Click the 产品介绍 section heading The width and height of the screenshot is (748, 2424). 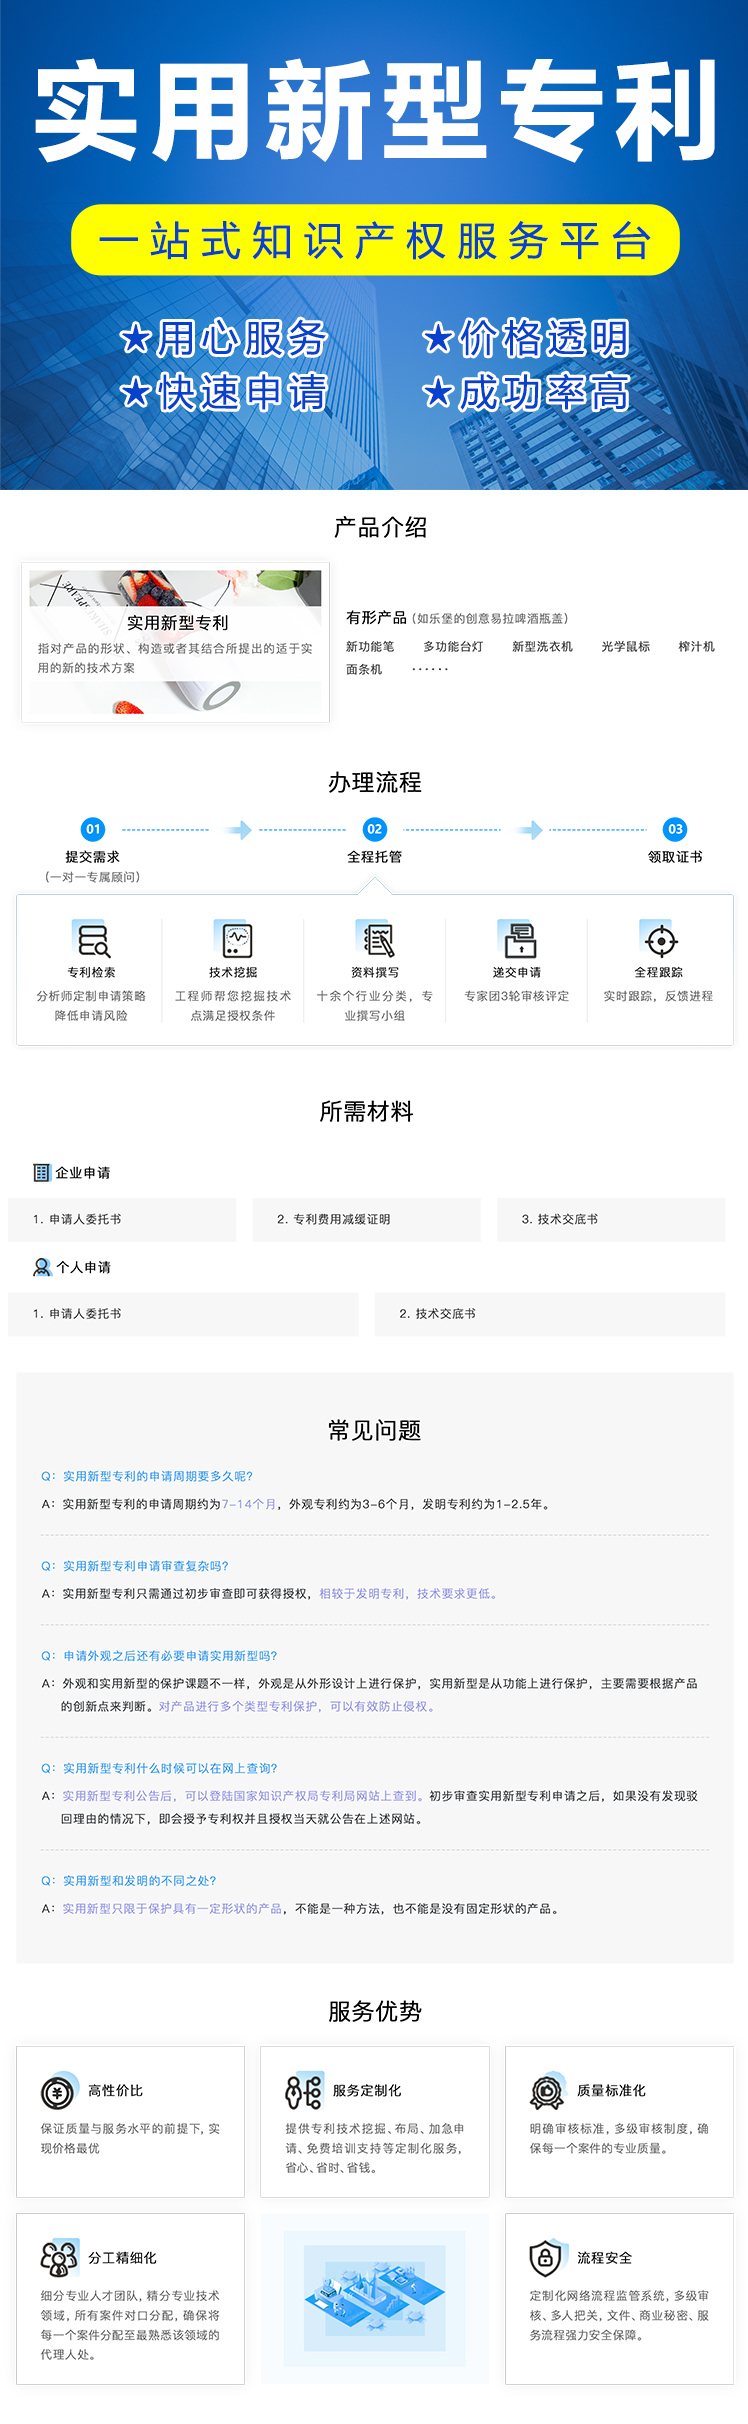point(380,528)
